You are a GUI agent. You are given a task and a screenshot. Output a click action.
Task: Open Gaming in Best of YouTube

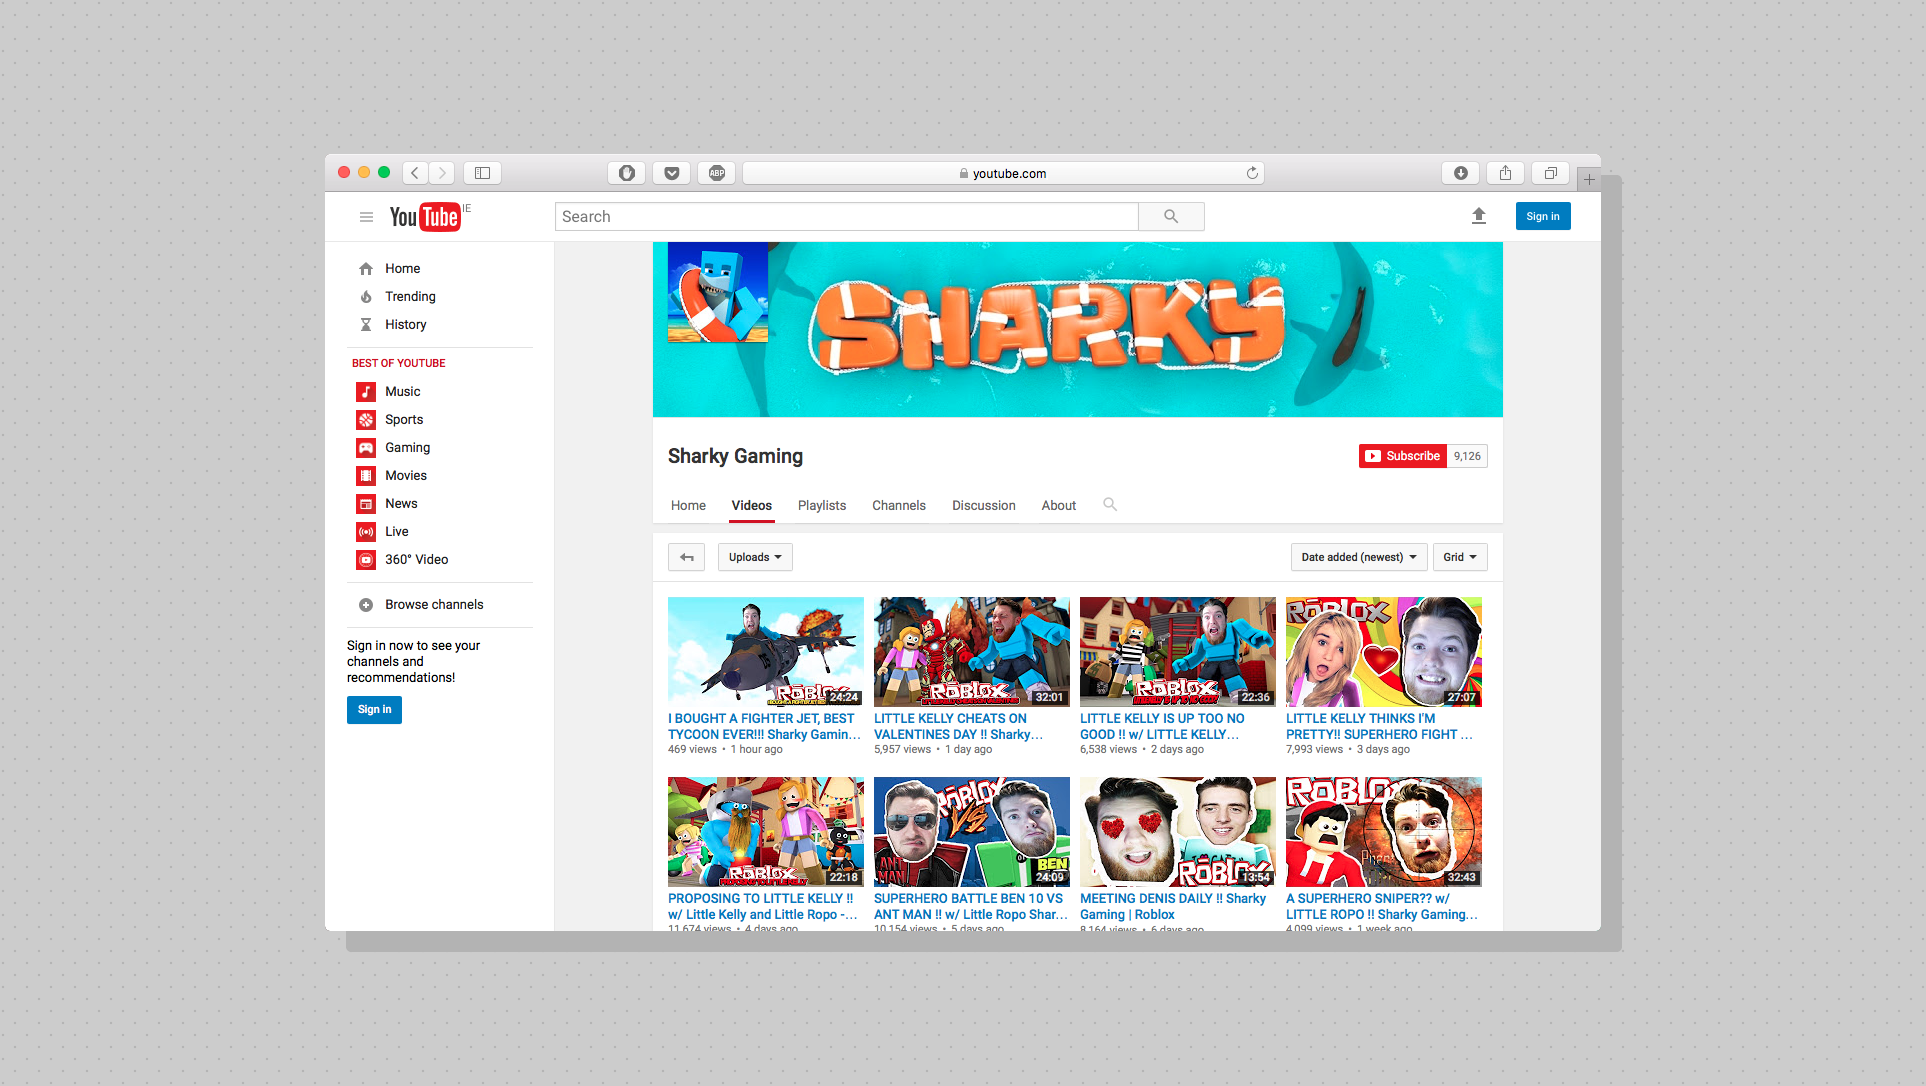pos(407,448)
